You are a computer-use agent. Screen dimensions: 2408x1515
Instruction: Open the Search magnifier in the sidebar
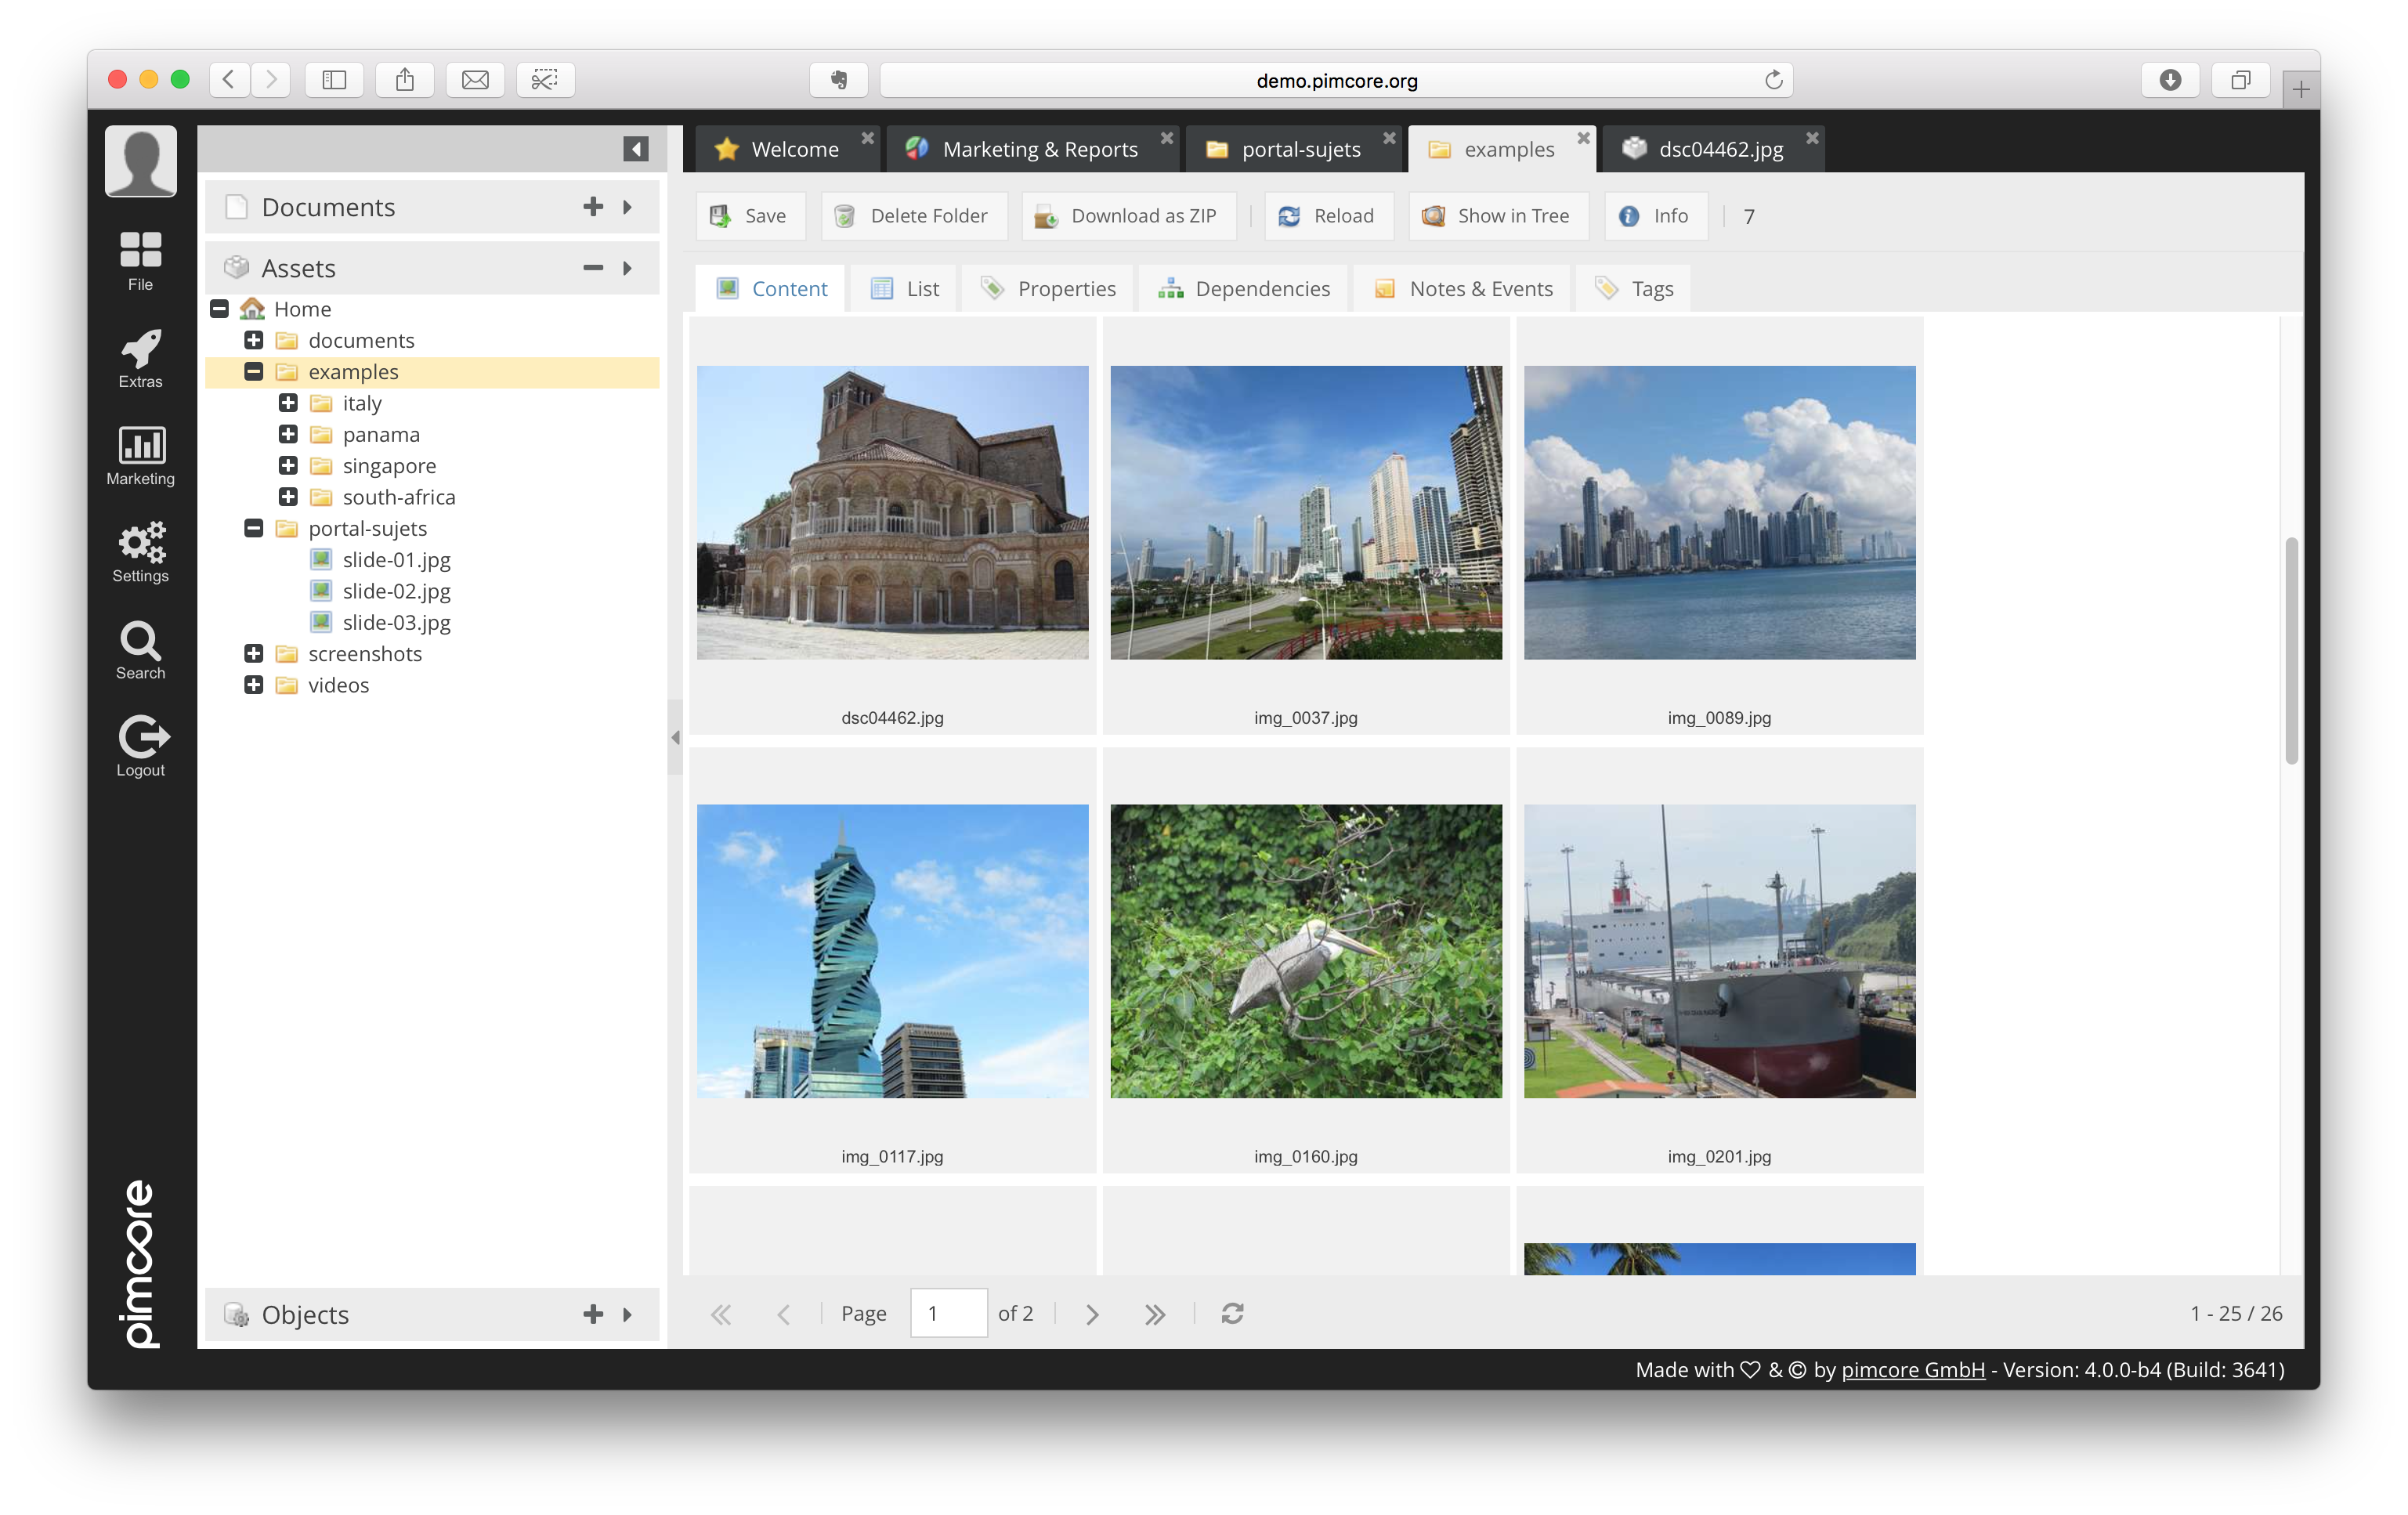coord(140,649)
